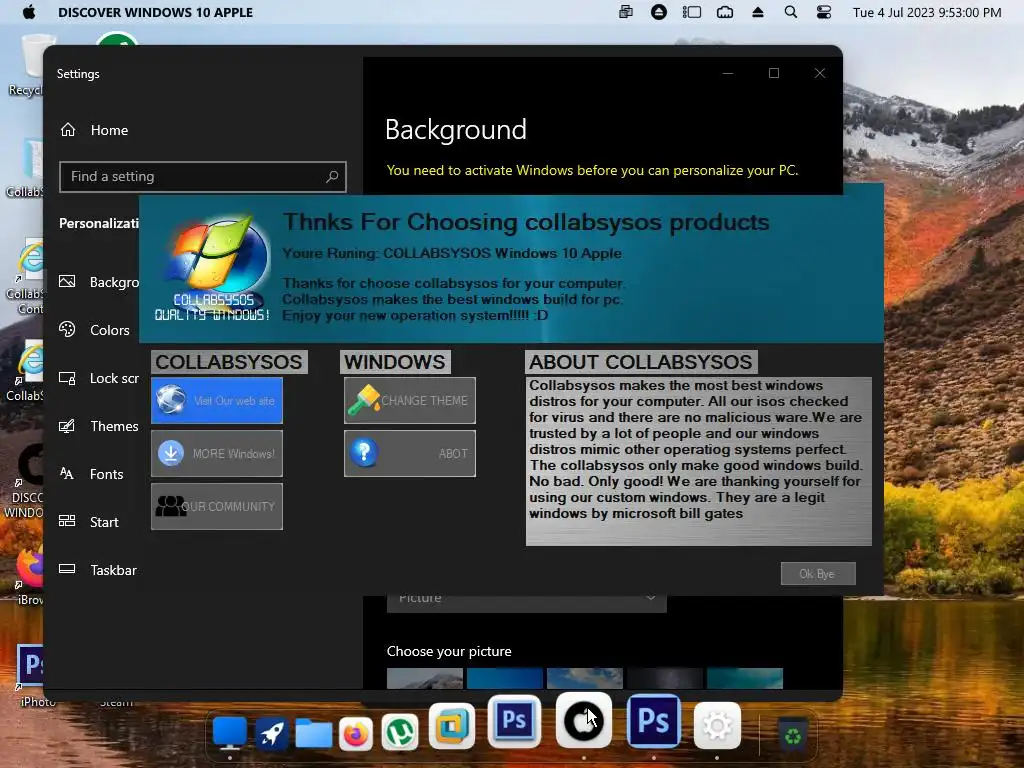
Task: Open the Photoshop dock icon beside the VMware icon
Action: pyautogui.click(x=514, y=721)
